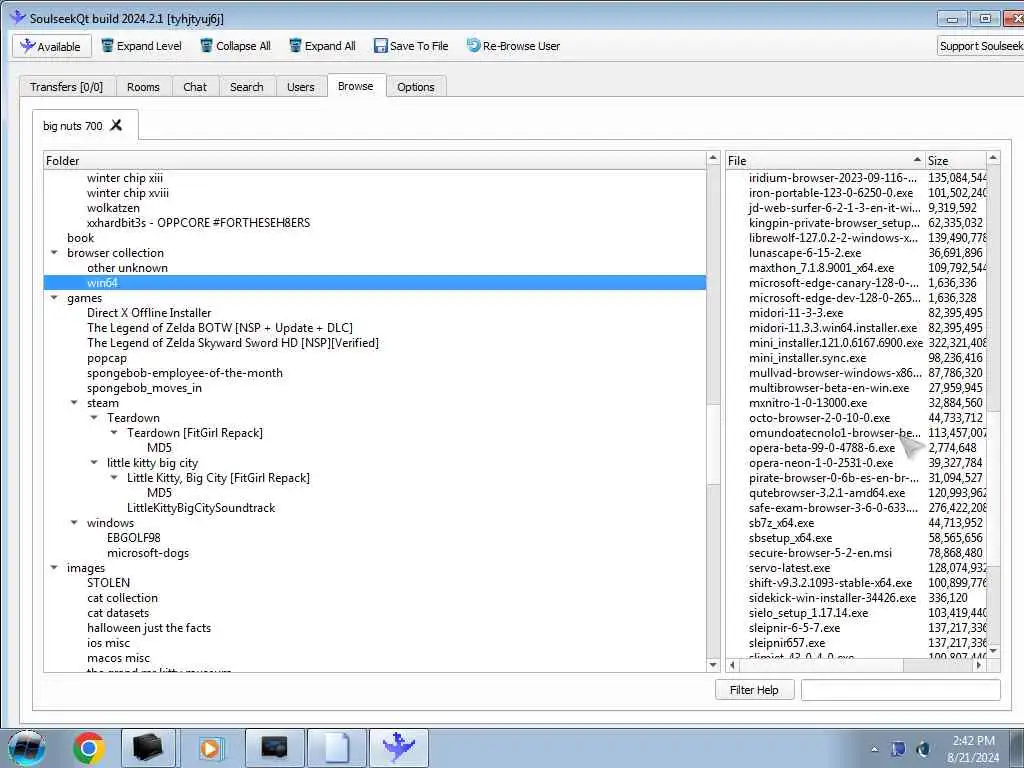The height and width of the screenshot is (768, 1024).
Task: Switch to the Rooms tab
Action: (x=143, y=87)
